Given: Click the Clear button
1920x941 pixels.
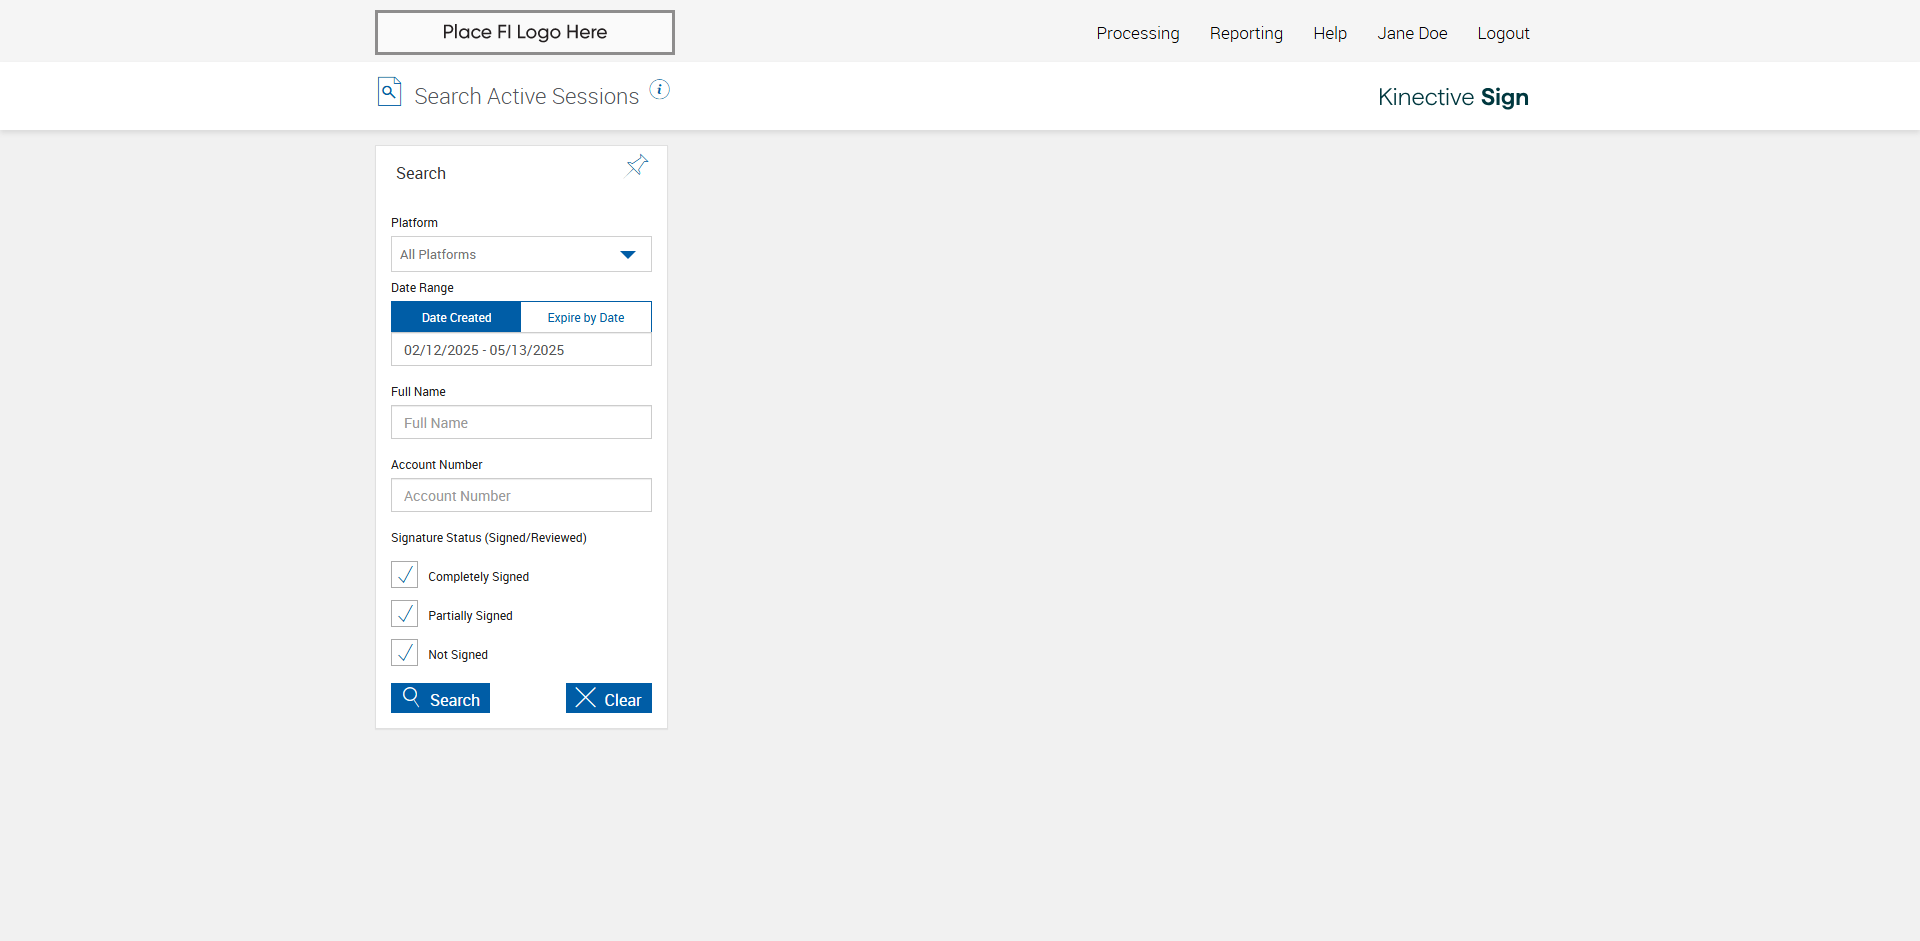Looking at the screenshot, I should tap(609, 698).
